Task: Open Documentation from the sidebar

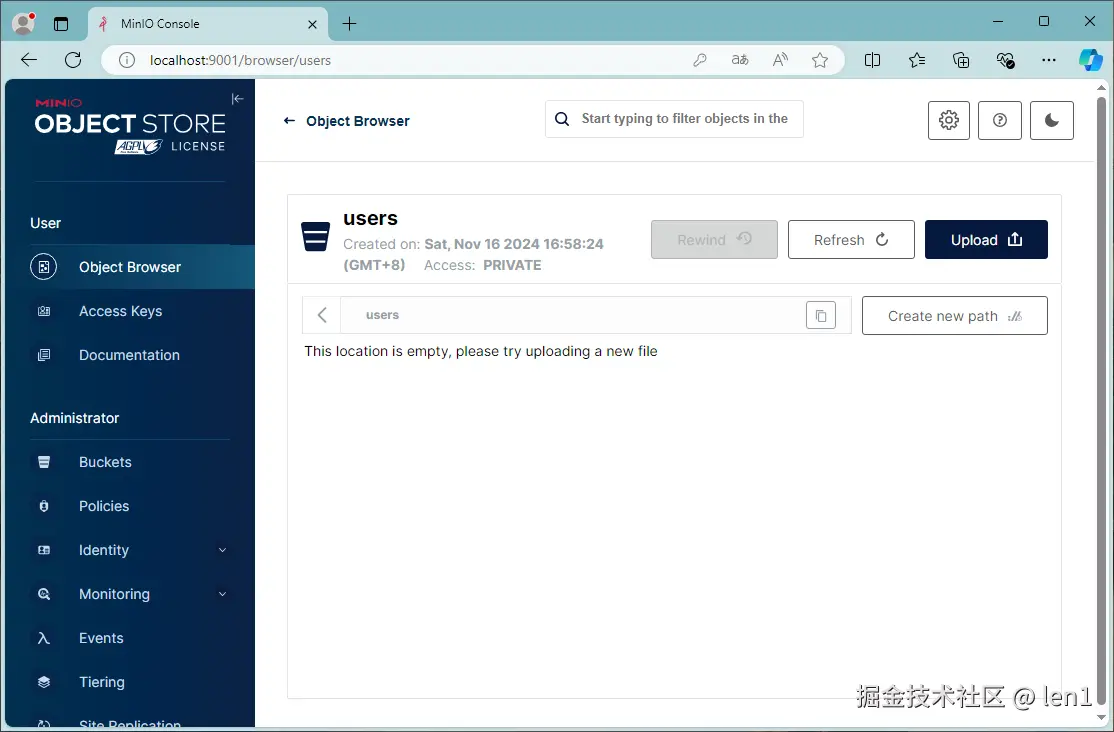Action: coord(130,355)
